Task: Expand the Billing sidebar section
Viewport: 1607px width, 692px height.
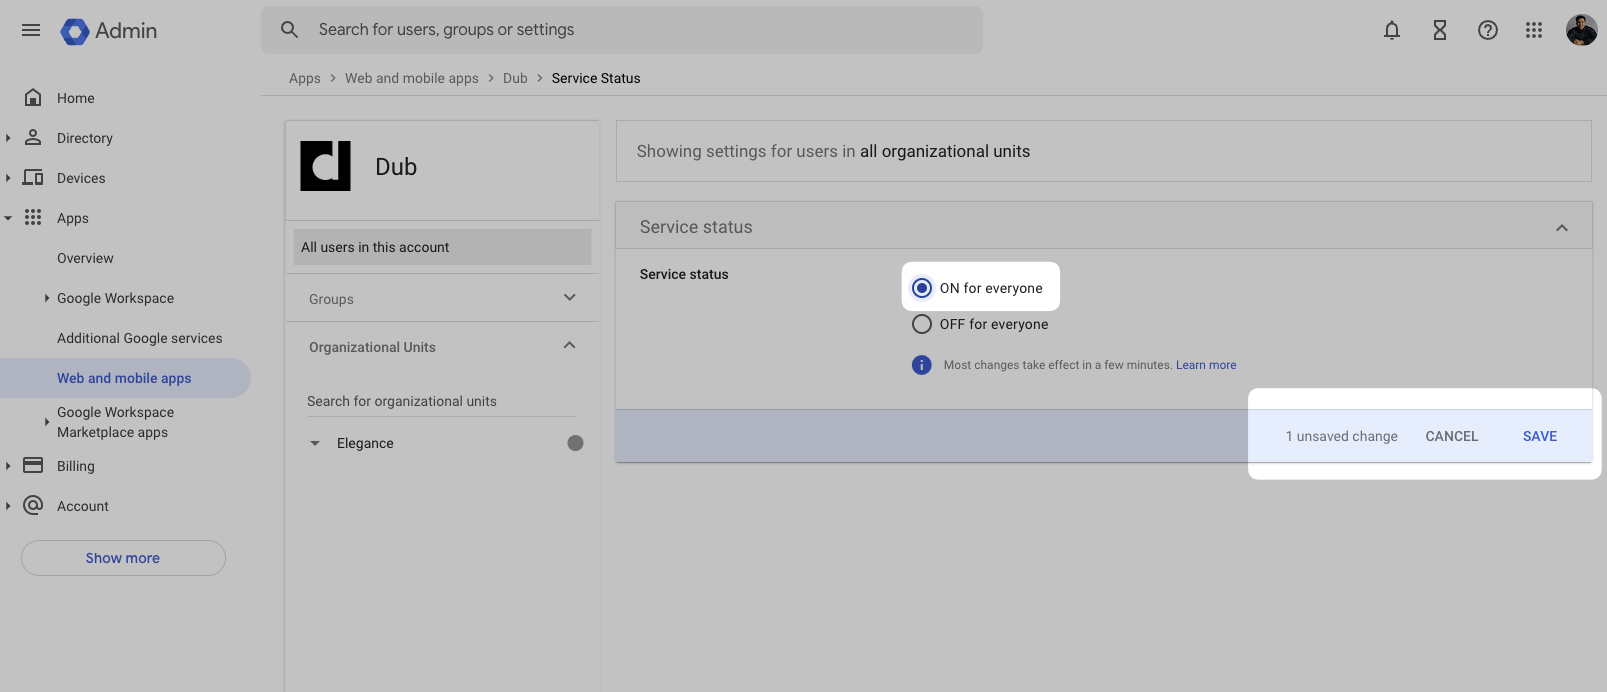Action: tap(8, 466)
